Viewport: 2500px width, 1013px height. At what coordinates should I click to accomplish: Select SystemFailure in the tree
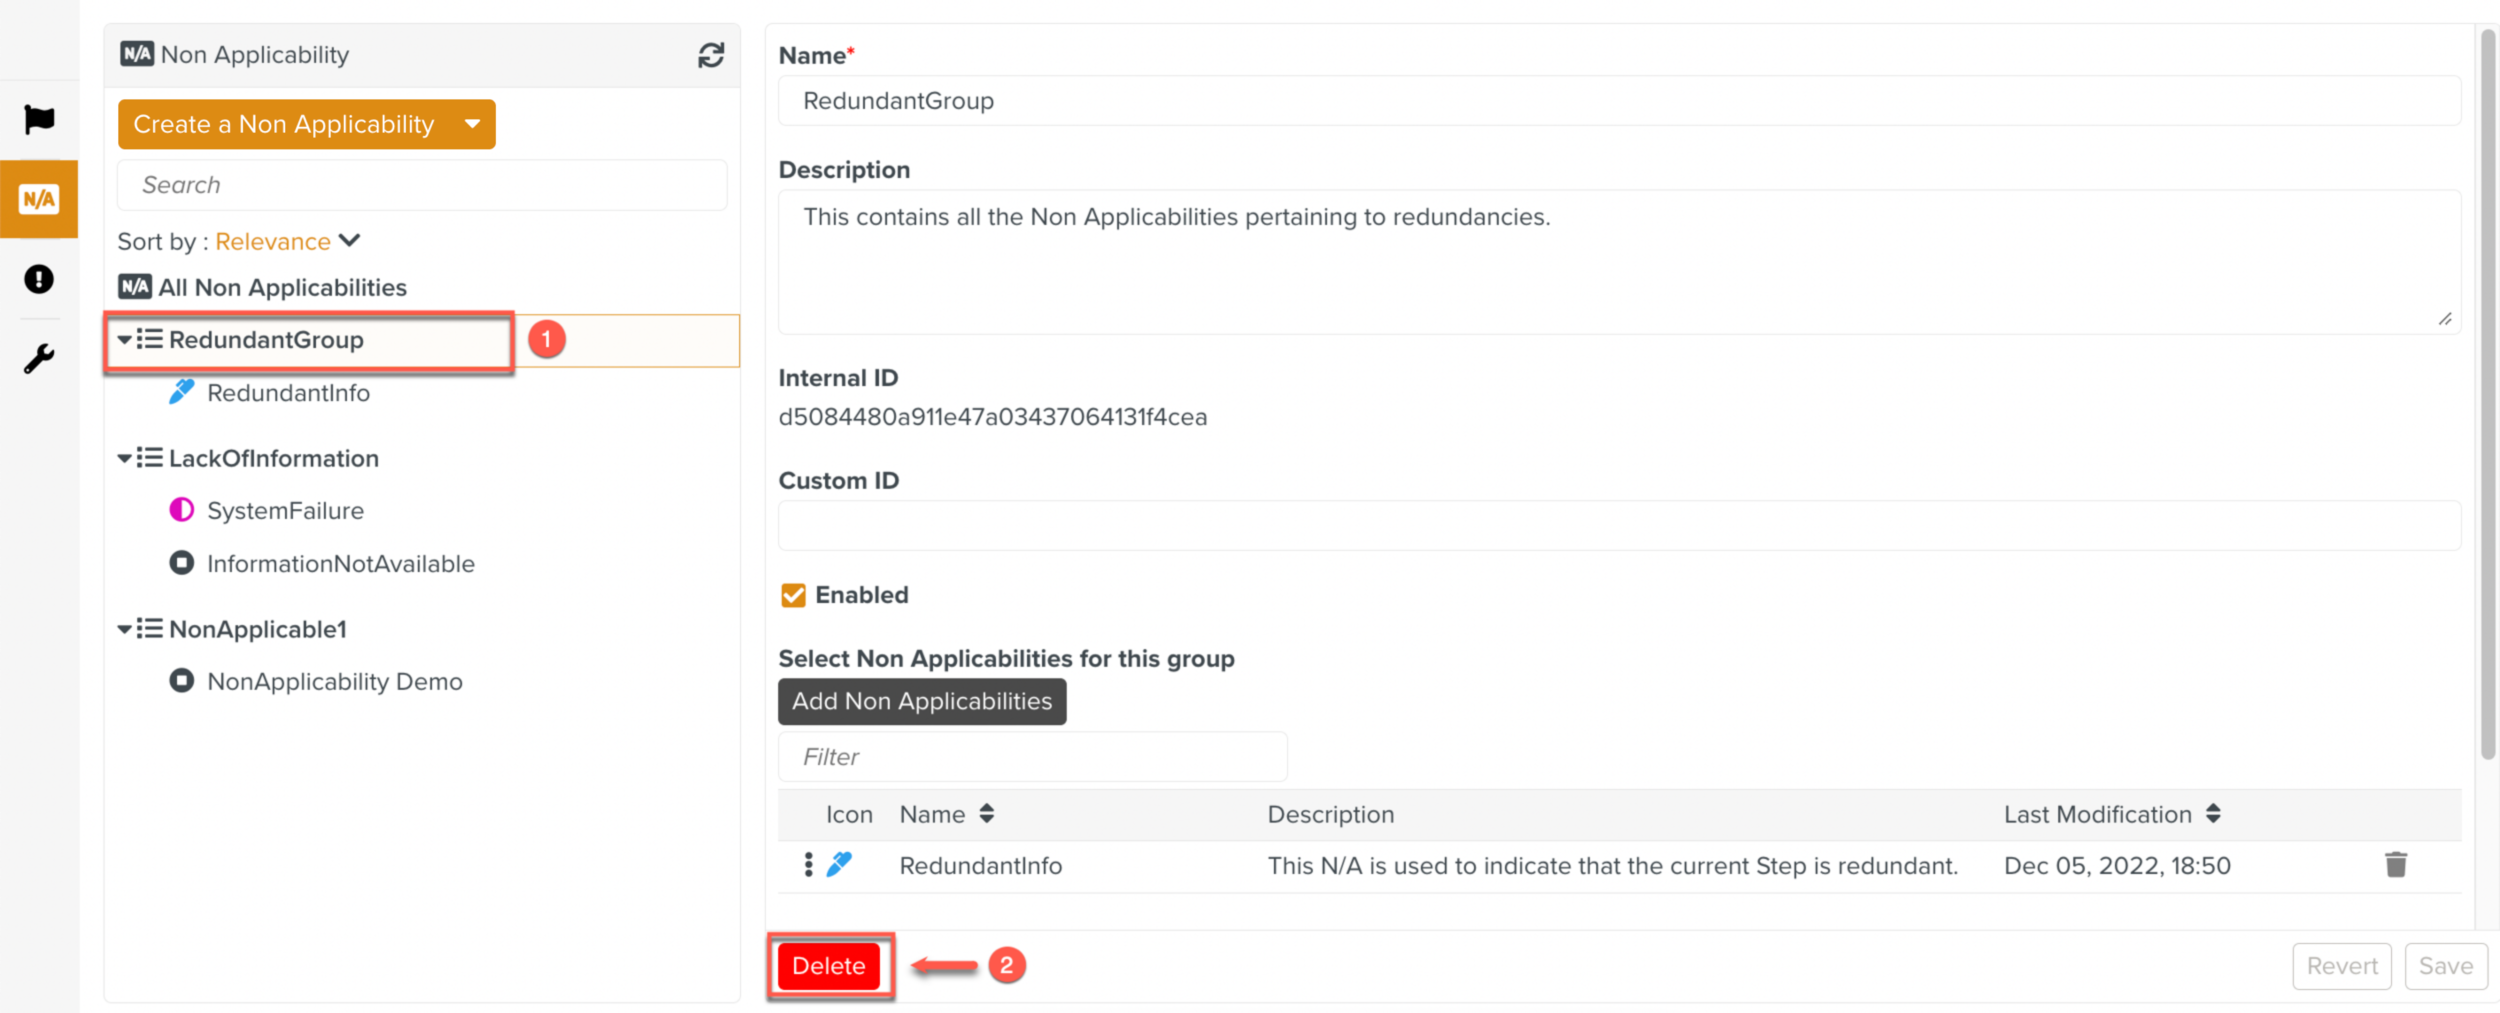(x=285, y=511)
